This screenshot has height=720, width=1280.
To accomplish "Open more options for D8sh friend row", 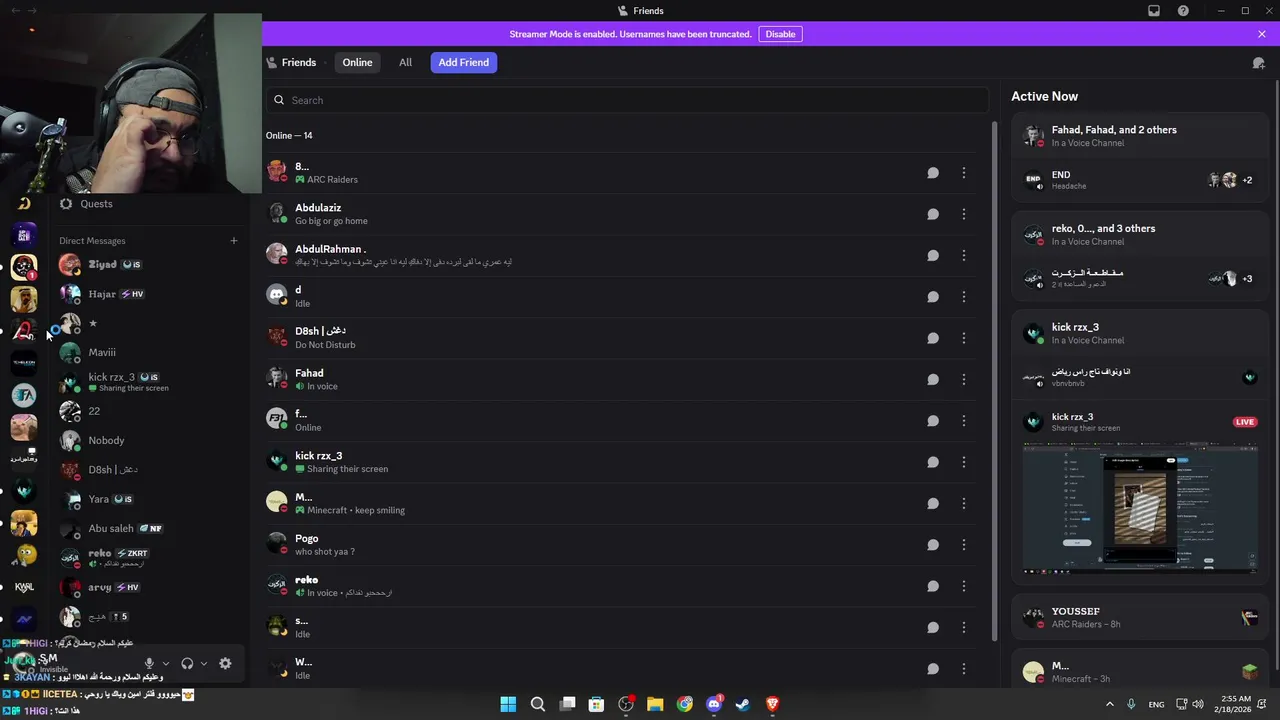I will pyautogui.click(x=964, y=338).
